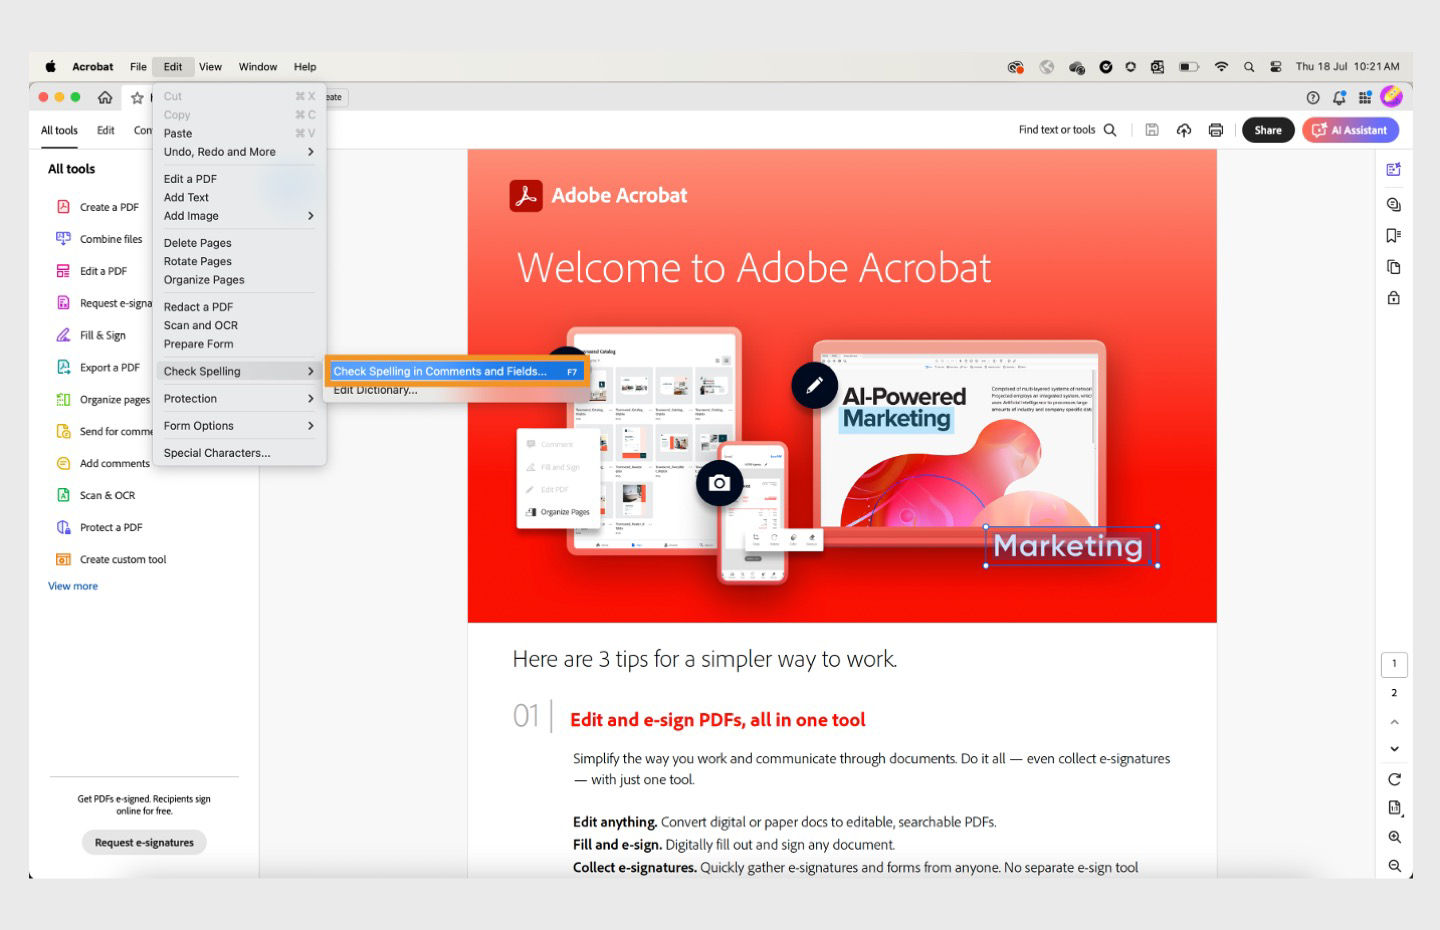Open the View menu
The image size is (1440, 930).
coord(210,66)
